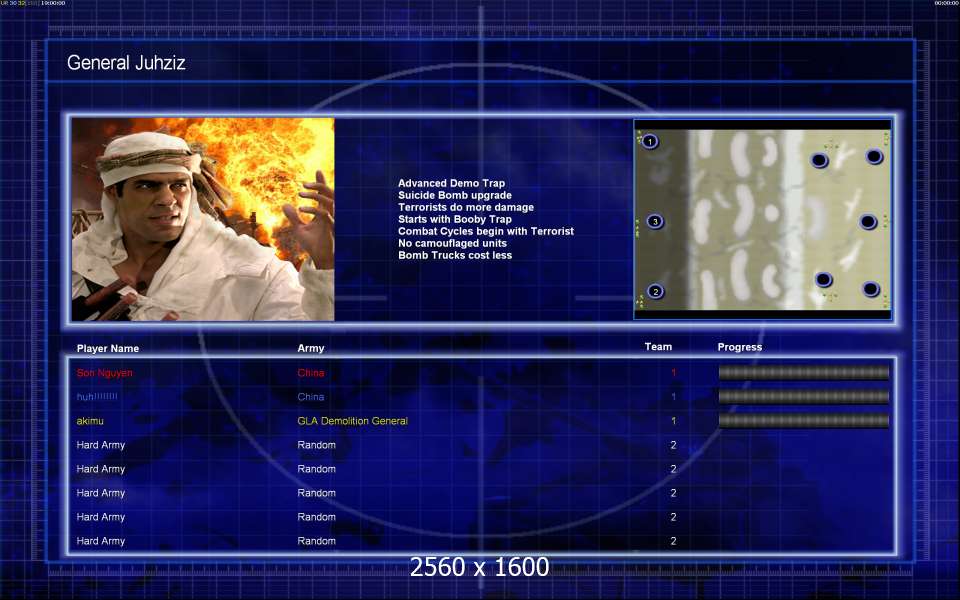Click team number in akimu's row
Image resolution: width=960 pixels, height=600 pixels.
point(673,421)
